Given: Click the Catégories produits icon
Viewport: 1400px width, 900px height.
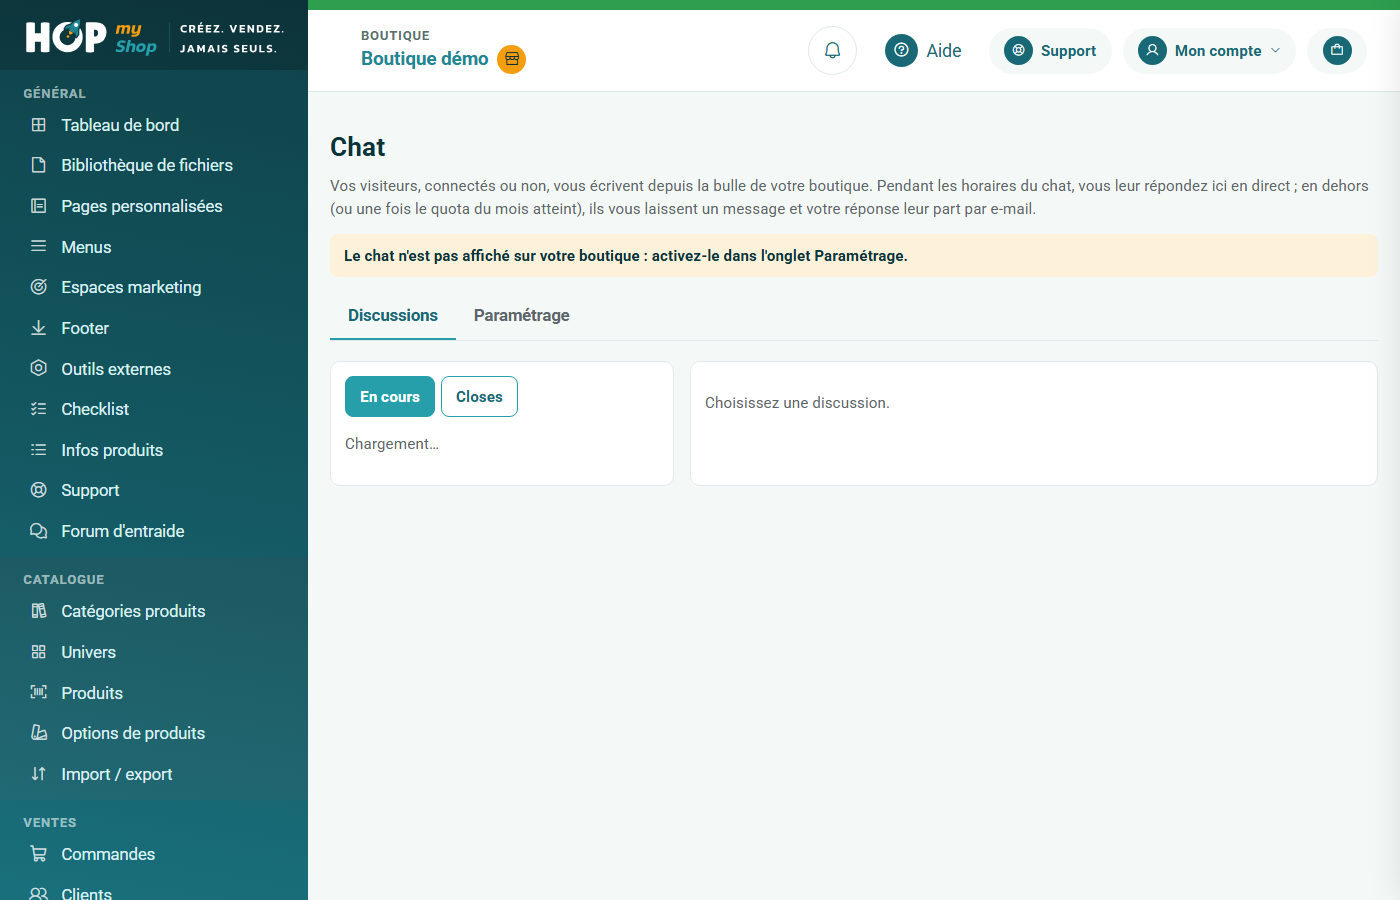Looking at the screenshot, I should [x=39, y=611].
